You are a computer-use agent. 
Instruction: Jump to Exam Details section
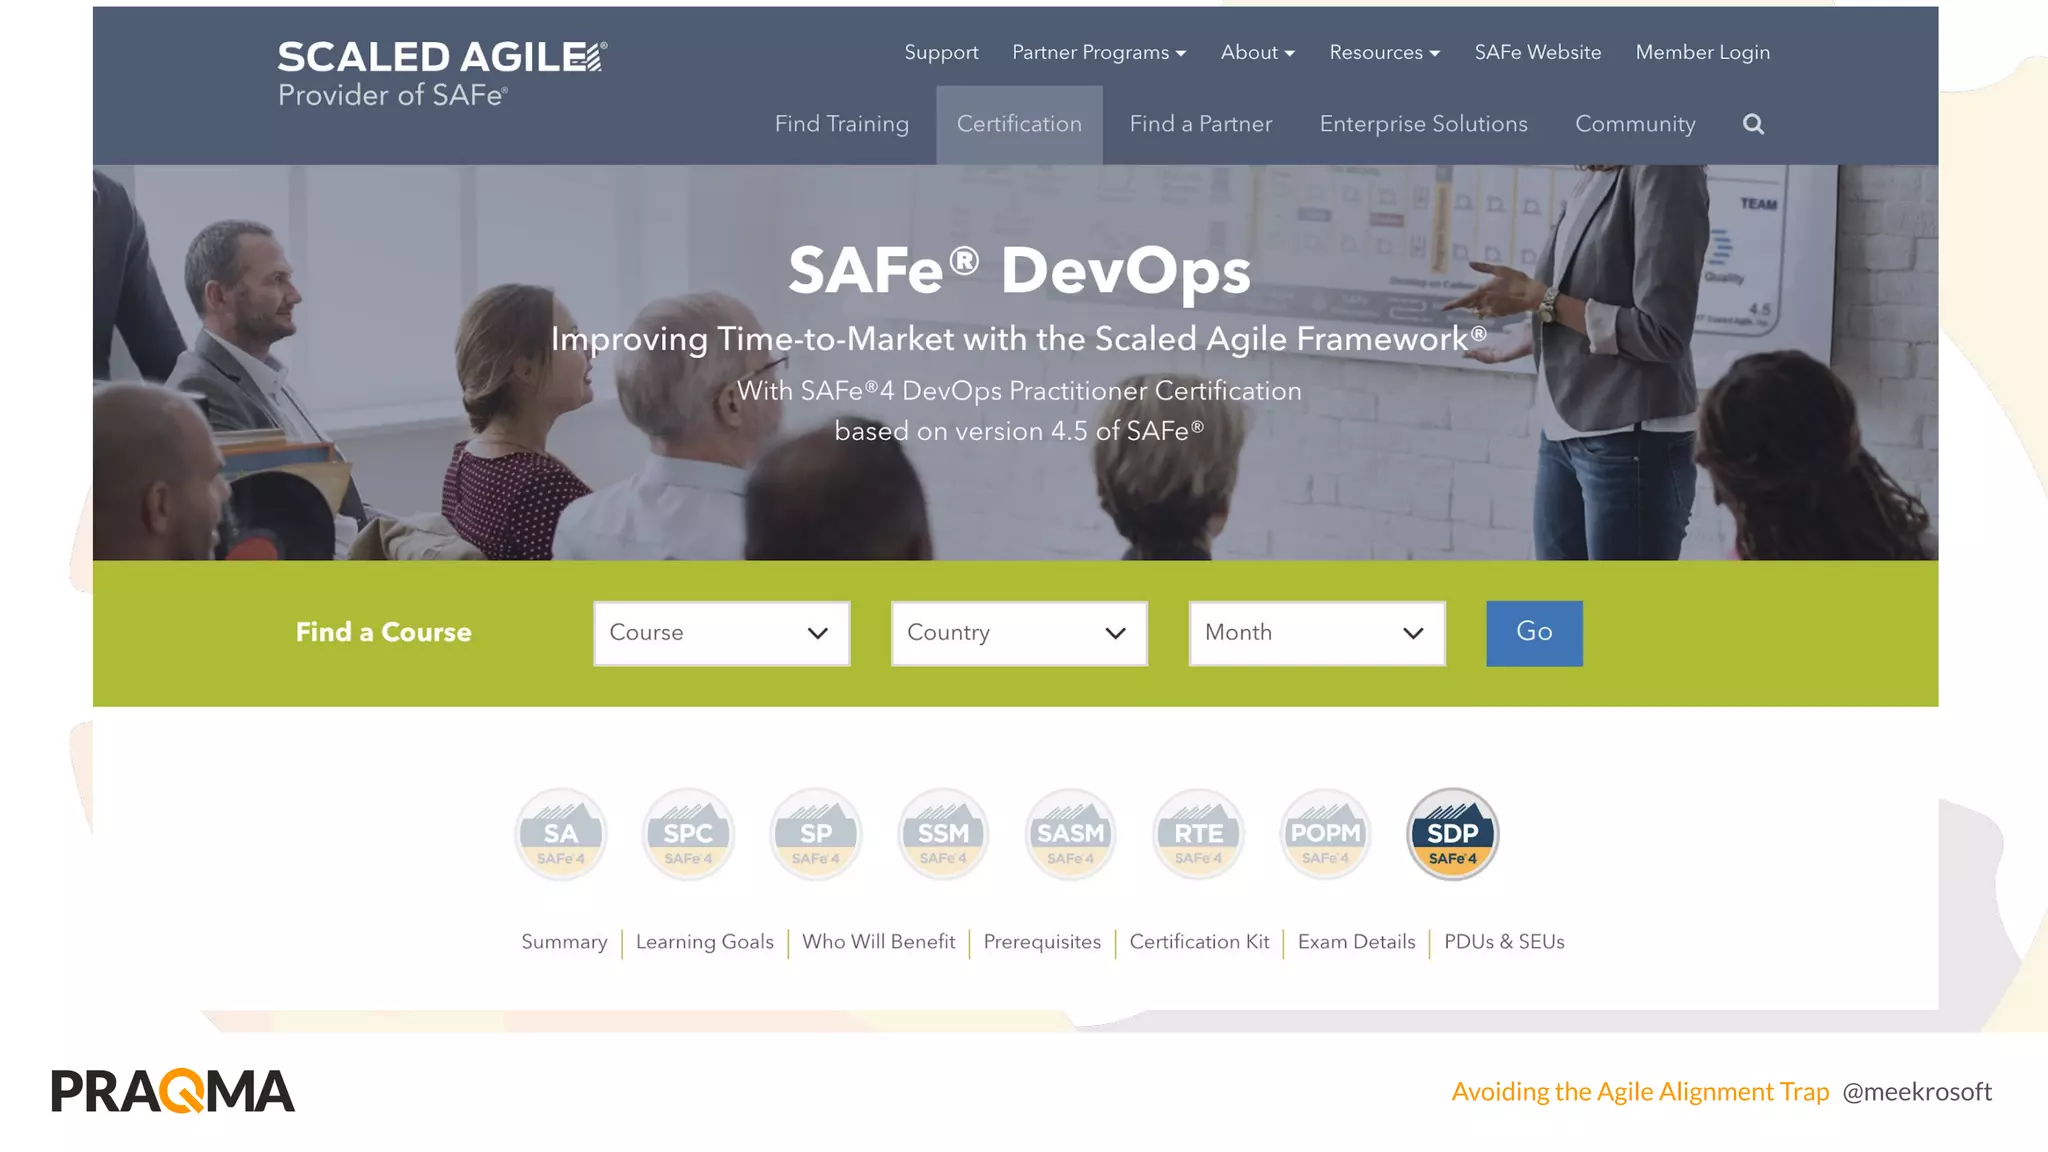pyautogui.click(x=1356, y=942)
